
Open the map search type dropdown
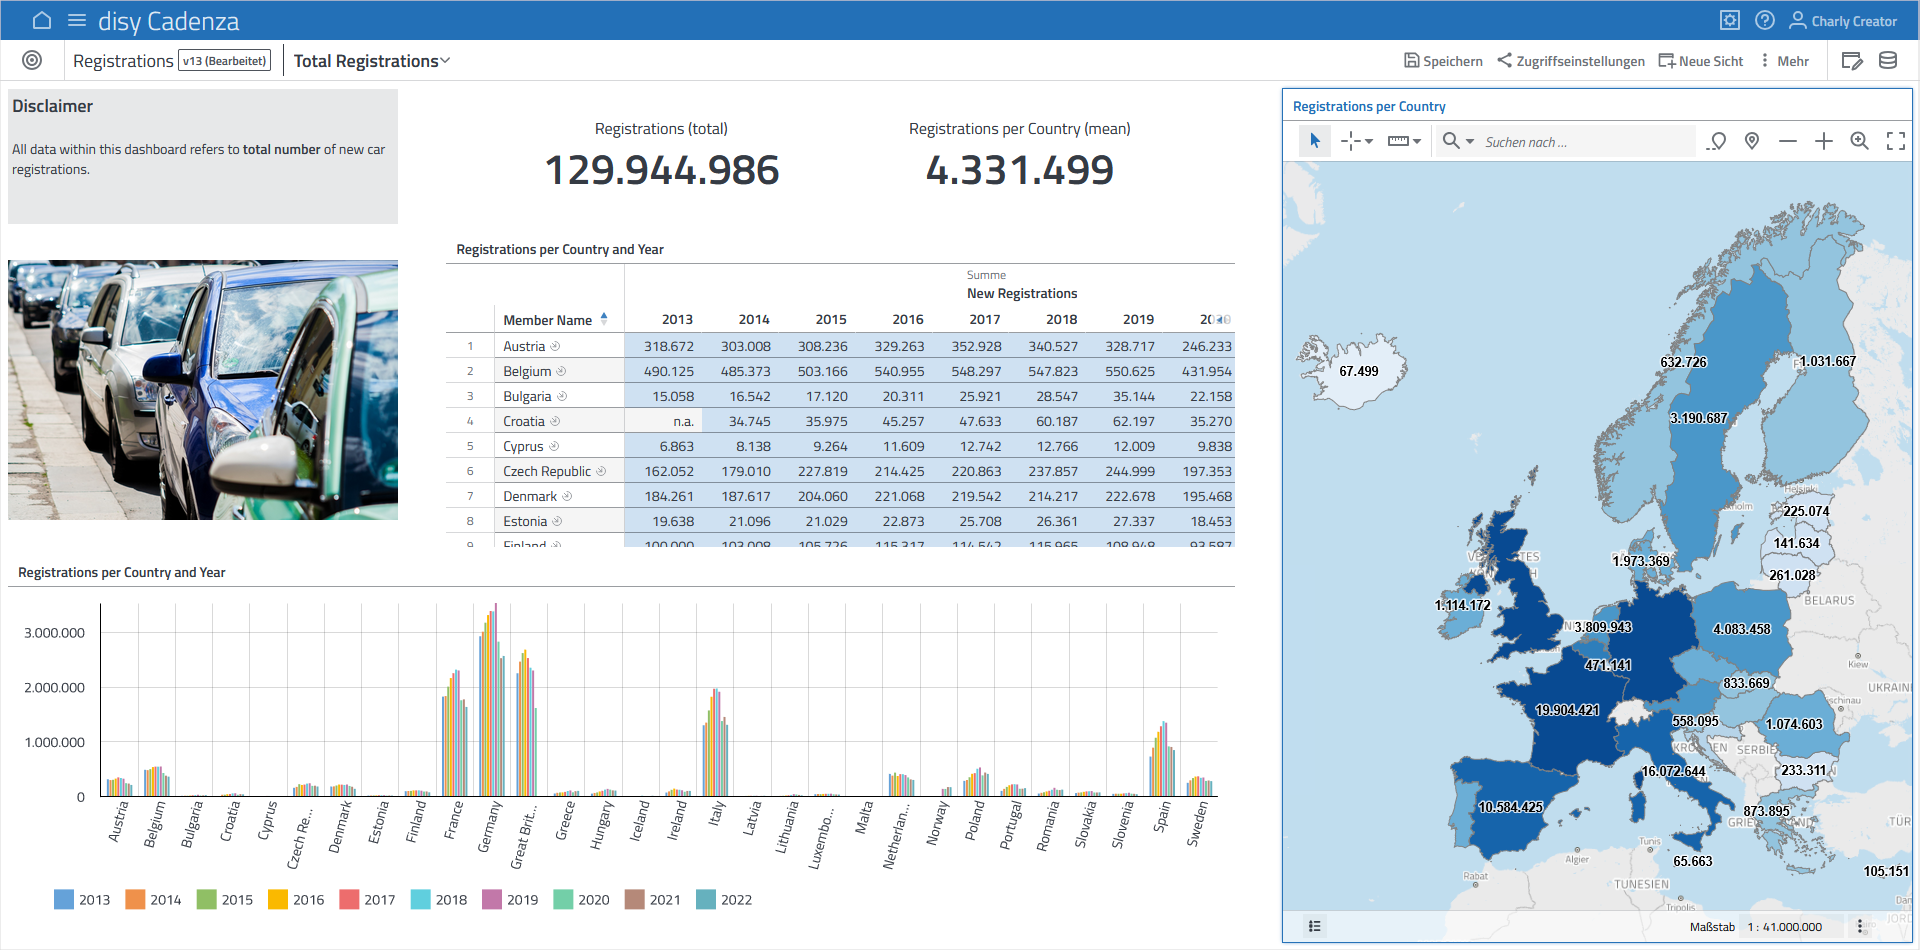click(1458, 142)
